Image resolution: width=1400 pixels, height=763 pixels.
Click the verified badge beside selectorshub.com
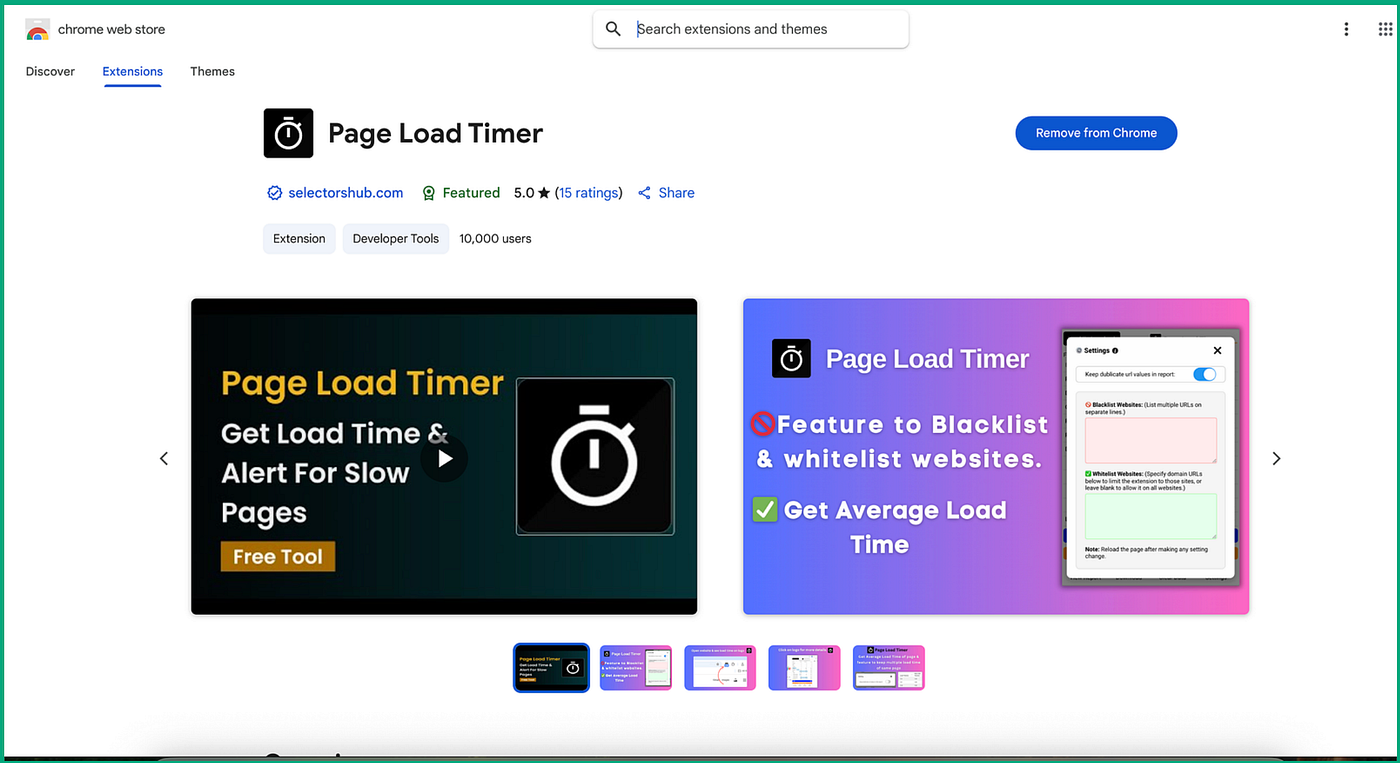click(x=274, y=193)
